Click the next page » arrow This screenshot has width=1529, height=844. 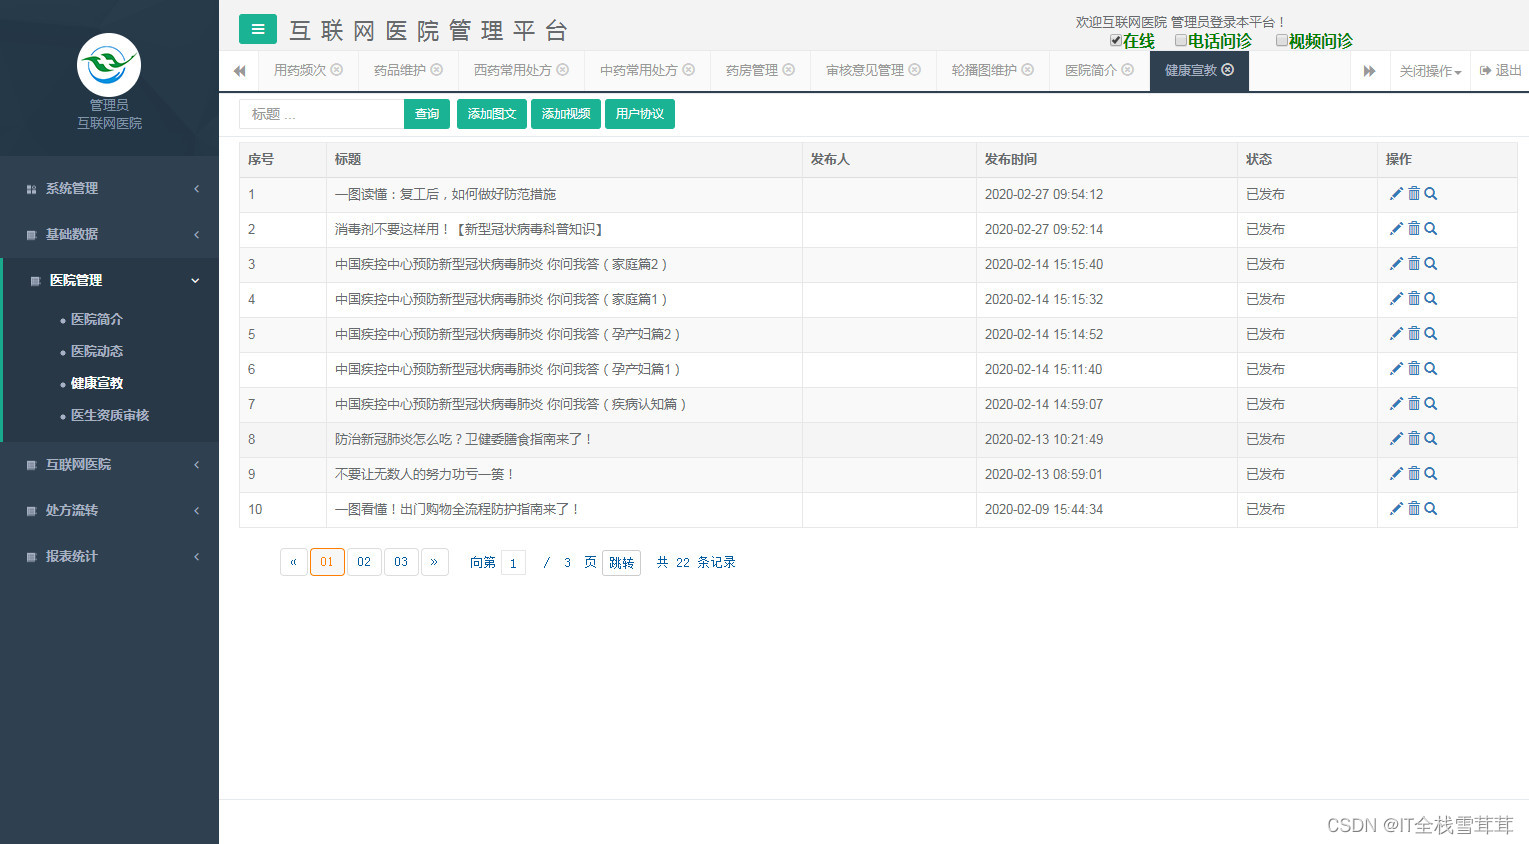click(434, 562)
